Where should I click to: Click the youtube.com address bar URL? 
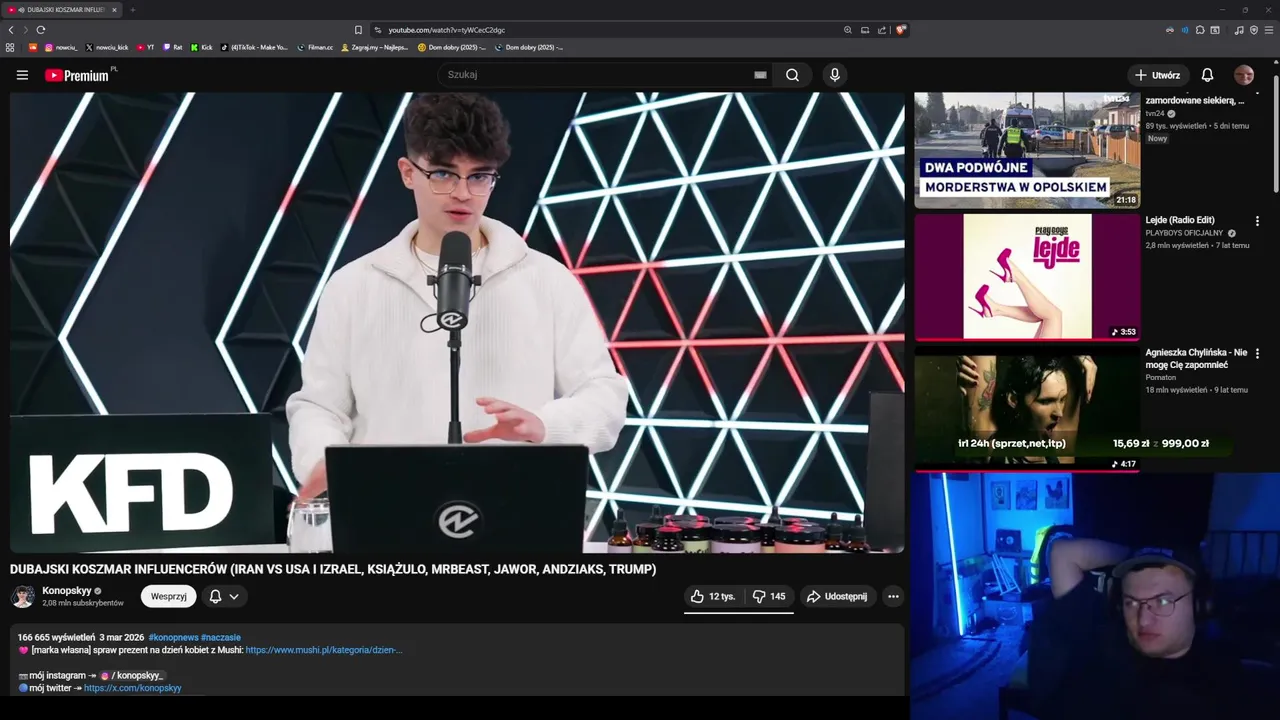pyautogui.click(x=447, y=30)
